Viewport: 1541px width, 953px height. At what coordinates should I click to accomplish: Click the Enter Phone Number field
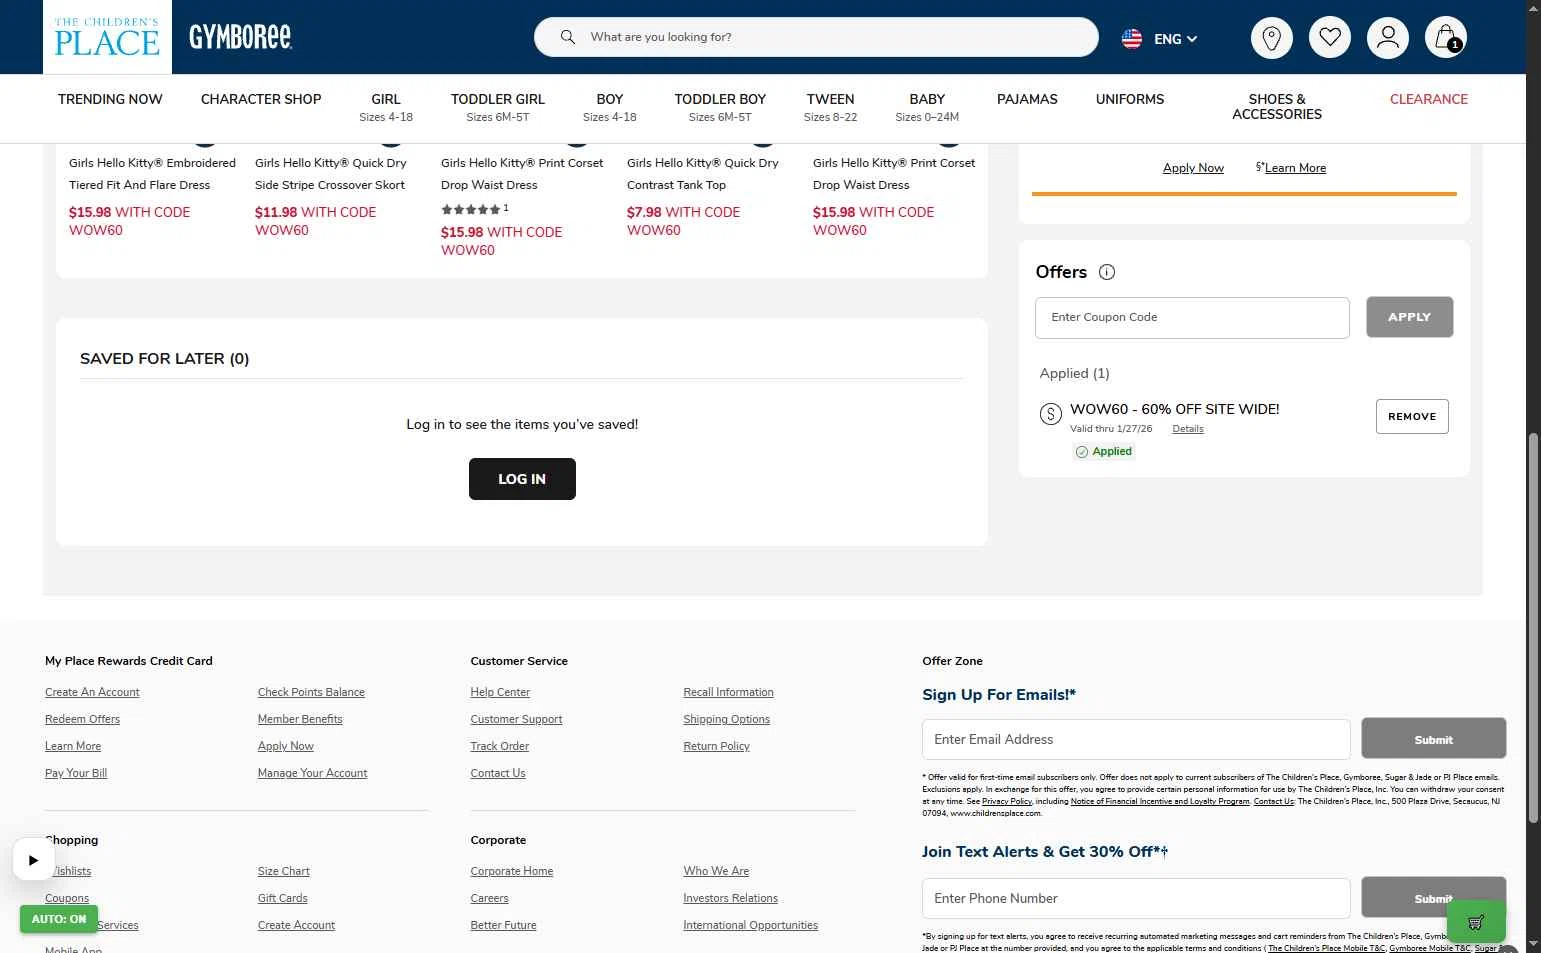tap(1136, 898)
